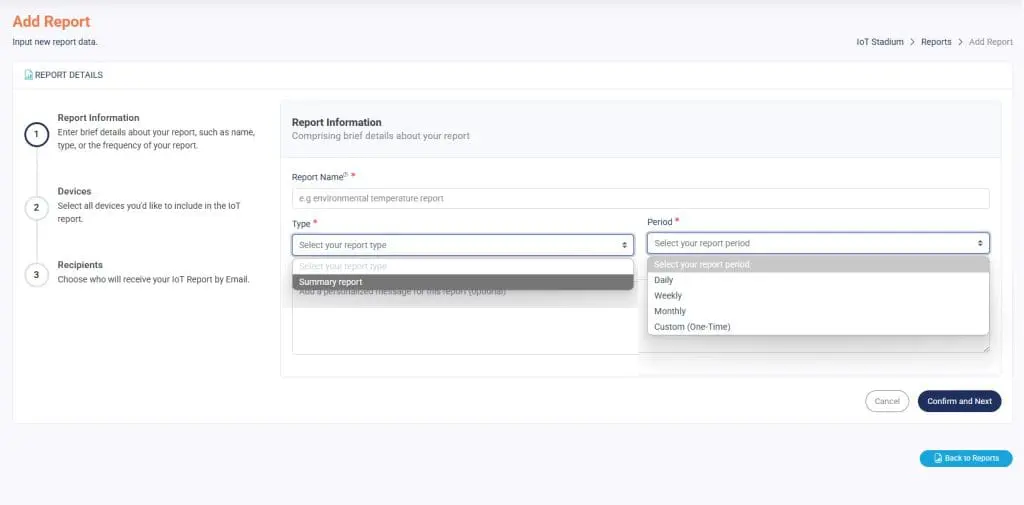Open IoT Stadium breadcrumb link
Viewport: 1024px width, 505px height.
[x=879, y=42]
